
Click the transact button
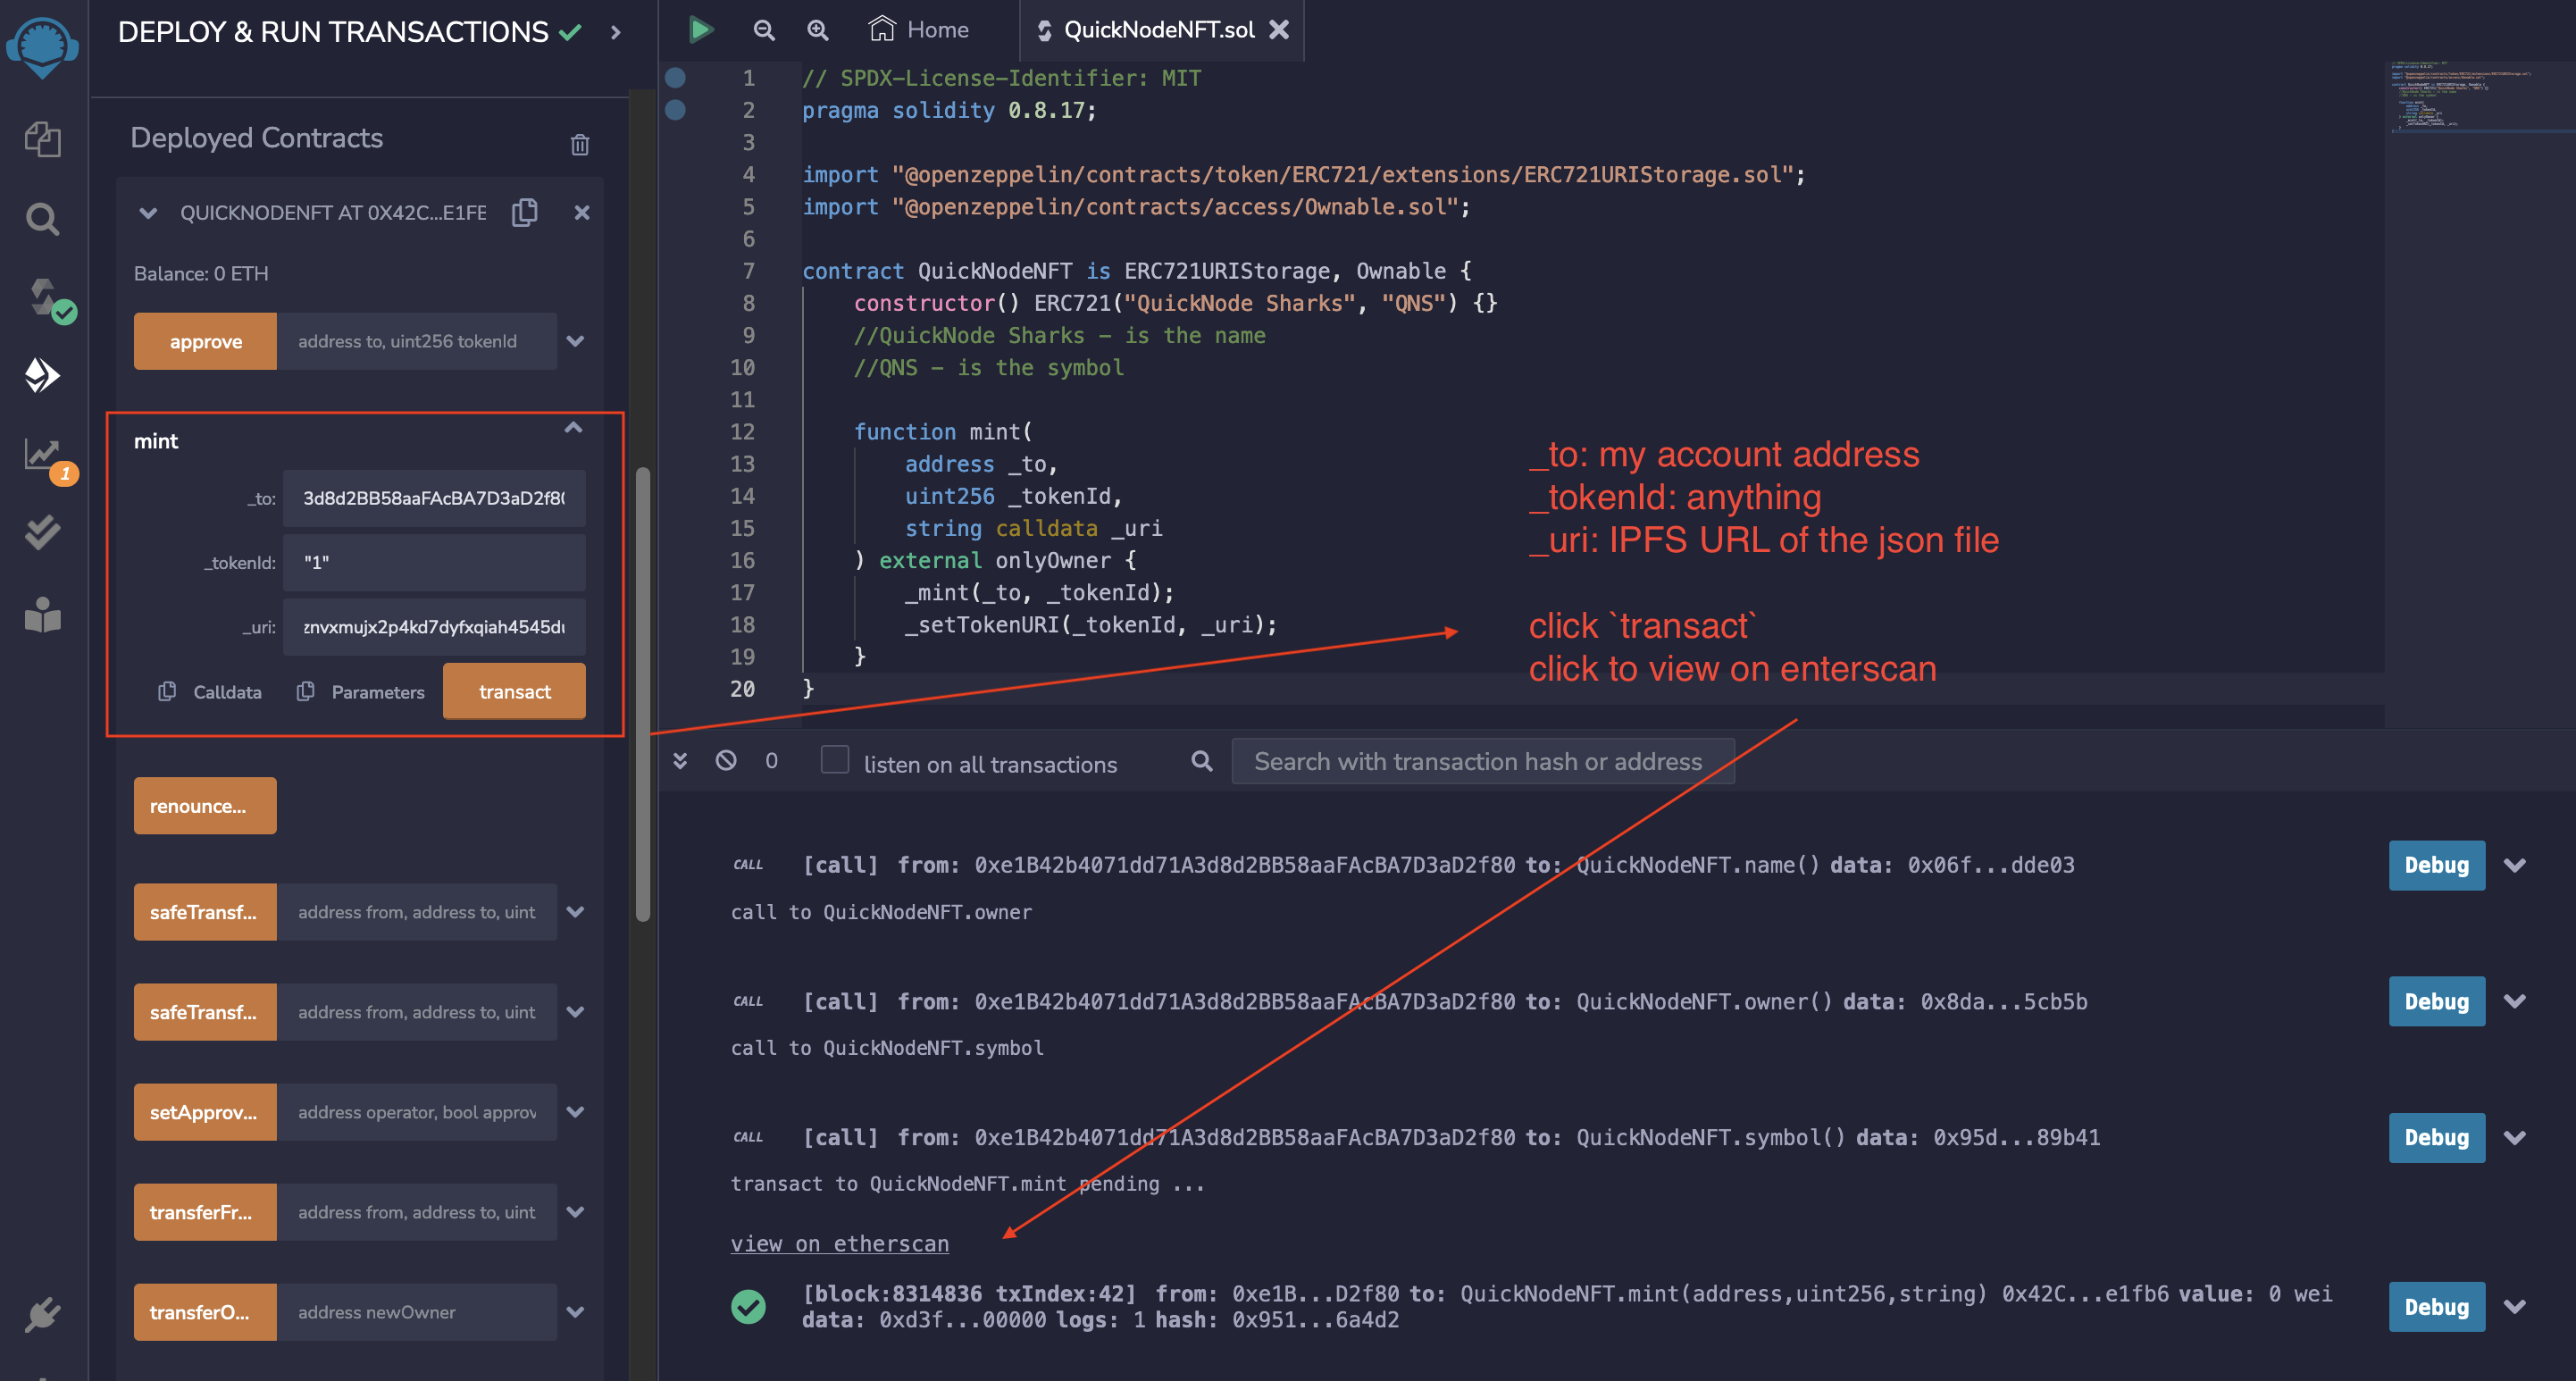(514, 691)
